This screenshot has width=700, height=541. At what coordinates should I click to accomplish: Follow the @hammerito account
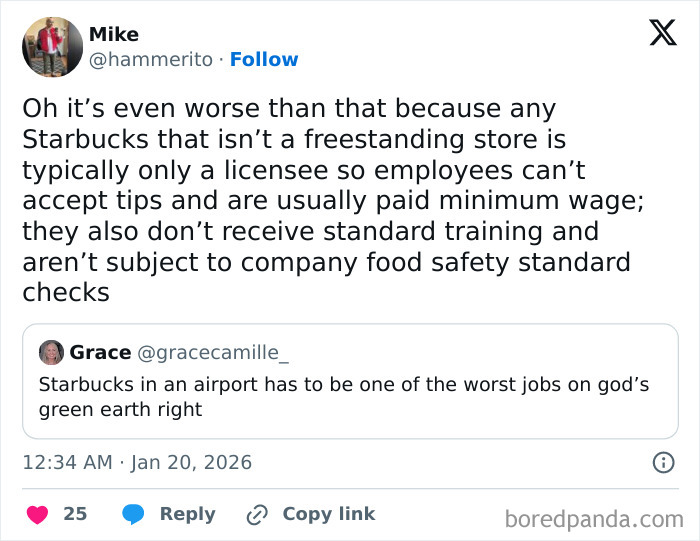(x=264, y=60)
